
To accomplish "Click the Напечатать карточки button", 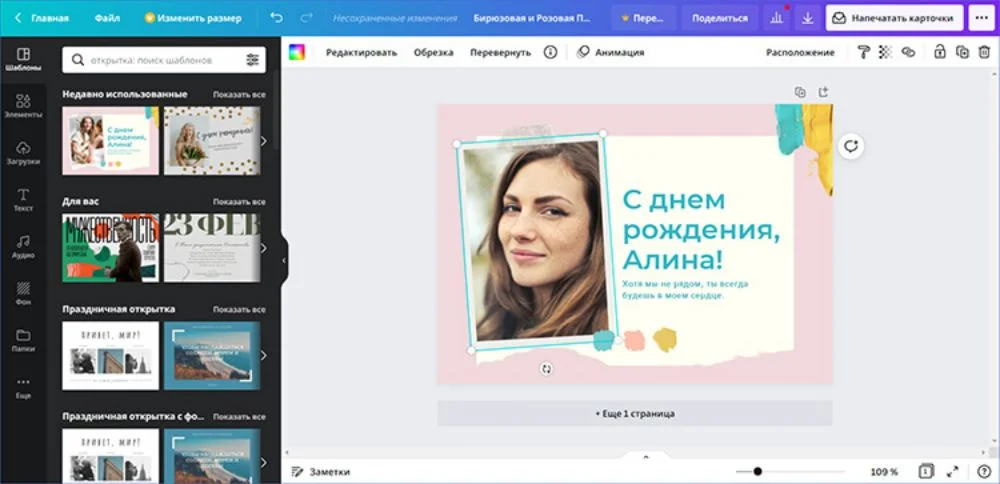I will 894,18.
